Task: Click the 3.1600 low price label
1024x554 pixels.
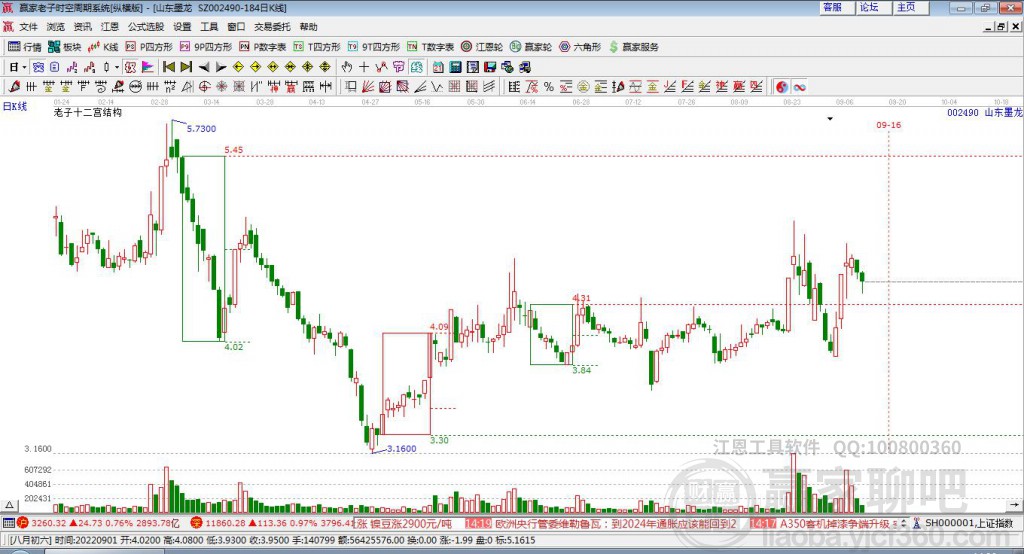Action: pyautogui.click(x=402, y=449)
